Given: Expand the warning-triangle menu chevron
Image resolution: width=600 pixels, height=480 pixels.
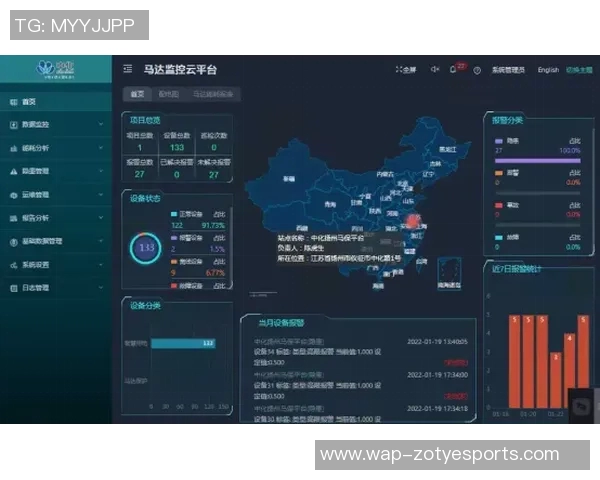Looking at the screenshot, I should 101,171.
